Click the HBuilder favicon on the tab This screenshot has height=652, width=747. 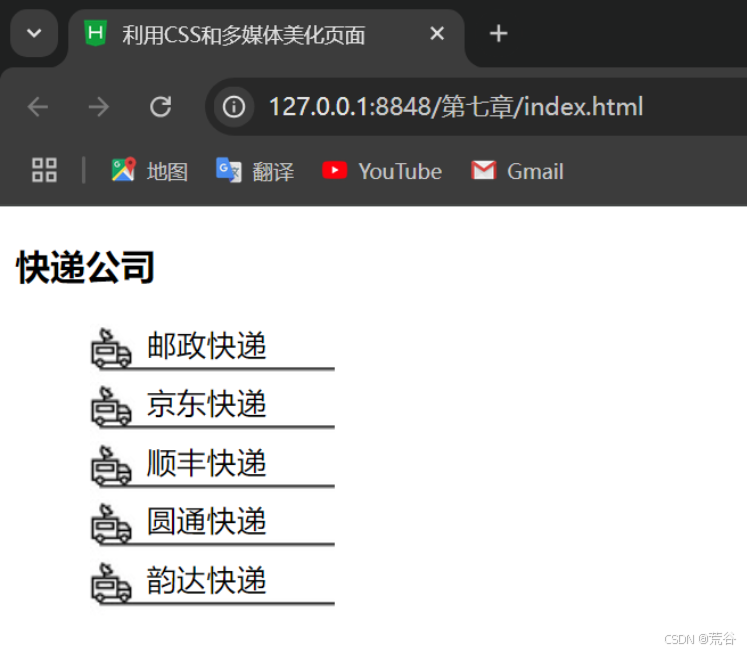pos(96,33)
